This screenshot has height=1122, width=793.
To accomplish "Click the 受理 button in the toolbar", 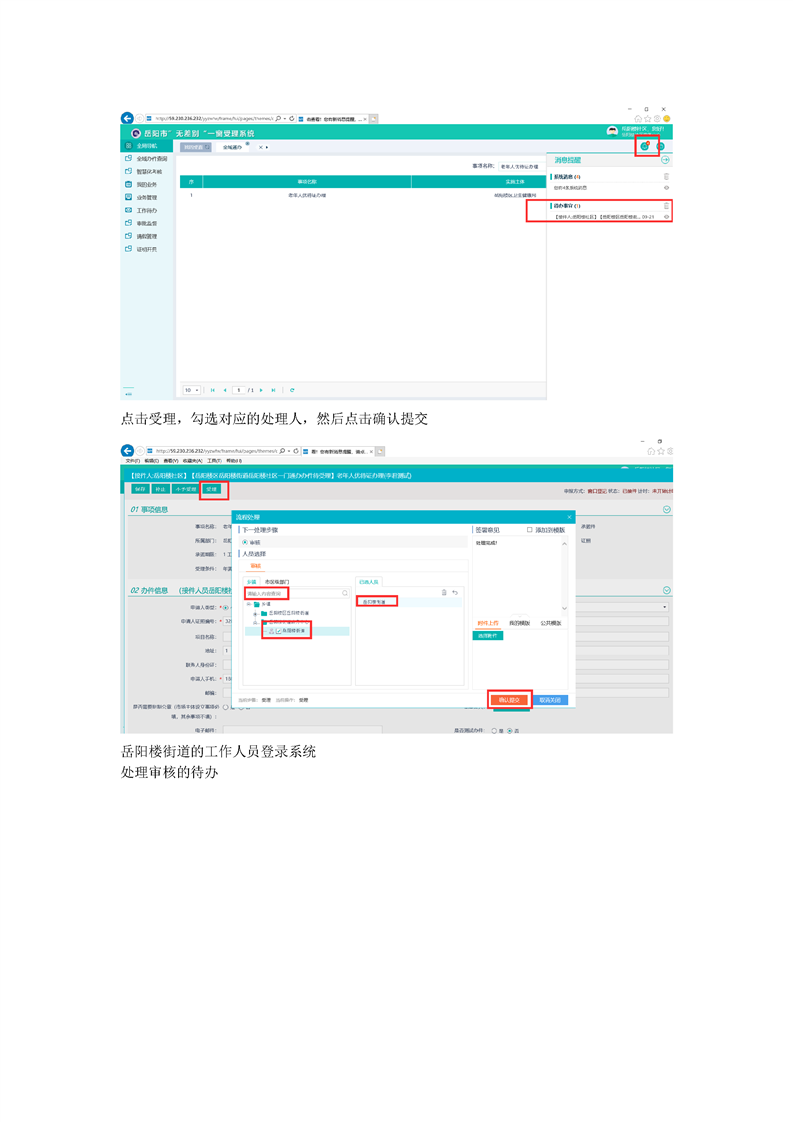I will click(212, 489).
